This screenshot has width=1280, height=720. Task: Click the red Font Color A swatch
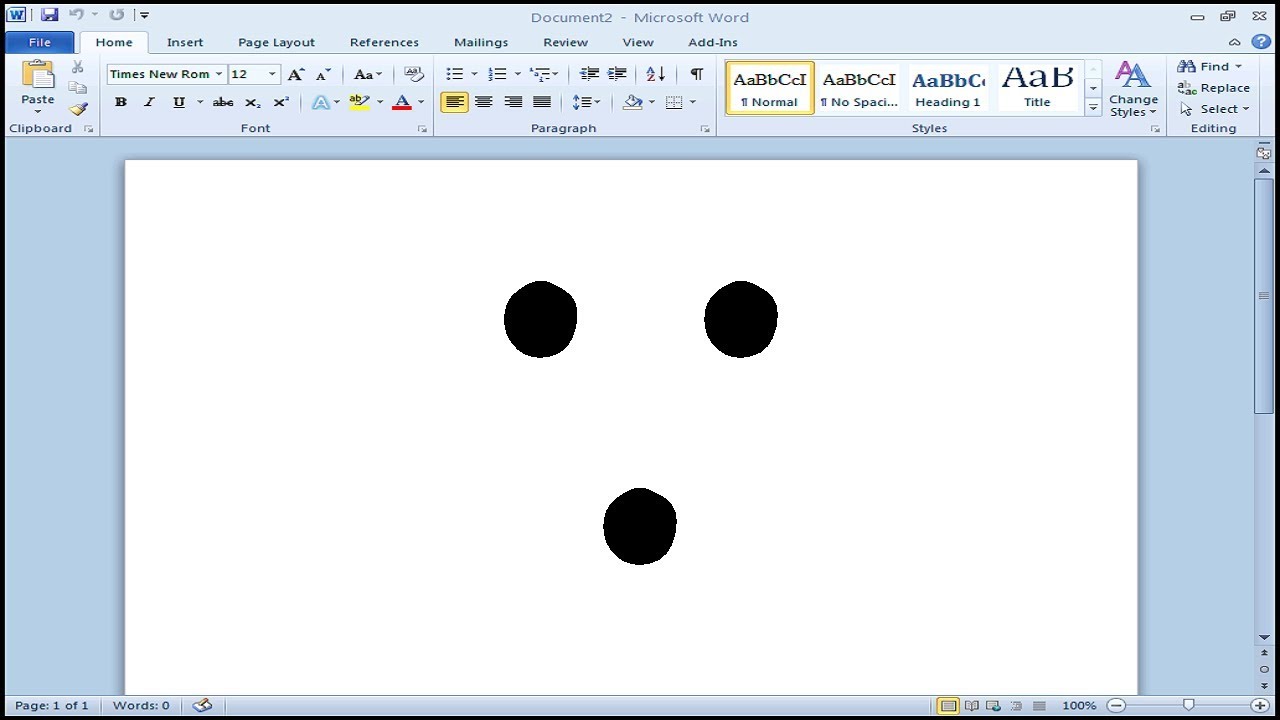tap(402, 102)
